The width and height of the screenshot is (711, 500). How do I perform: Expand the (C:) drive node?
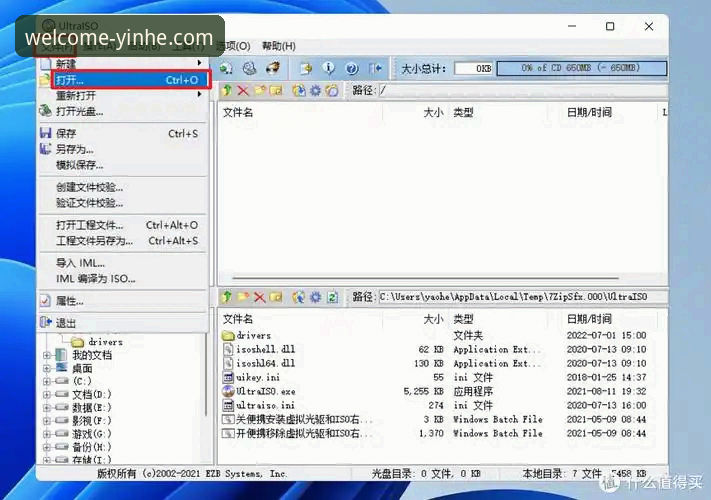[47, 382]
